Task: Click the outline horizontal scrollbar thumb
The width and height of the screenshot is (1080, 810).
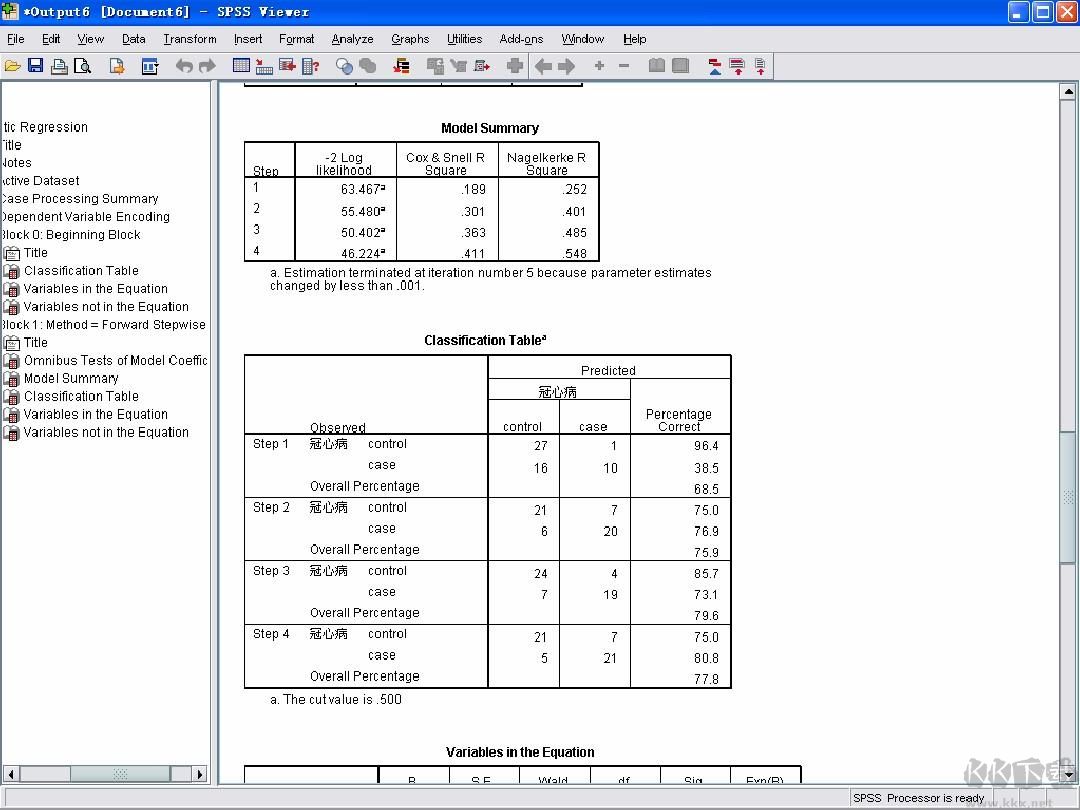Action: (121, 773)
